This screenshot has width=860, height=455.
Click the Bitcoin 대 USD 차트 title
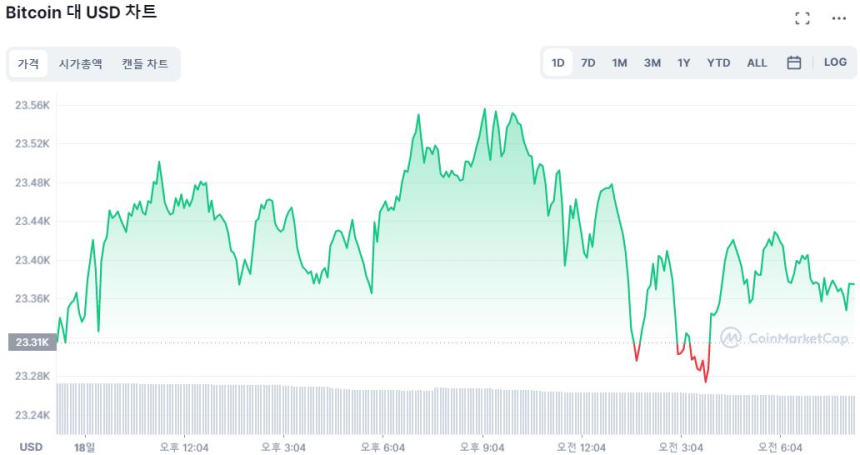(x=82, y=14)
